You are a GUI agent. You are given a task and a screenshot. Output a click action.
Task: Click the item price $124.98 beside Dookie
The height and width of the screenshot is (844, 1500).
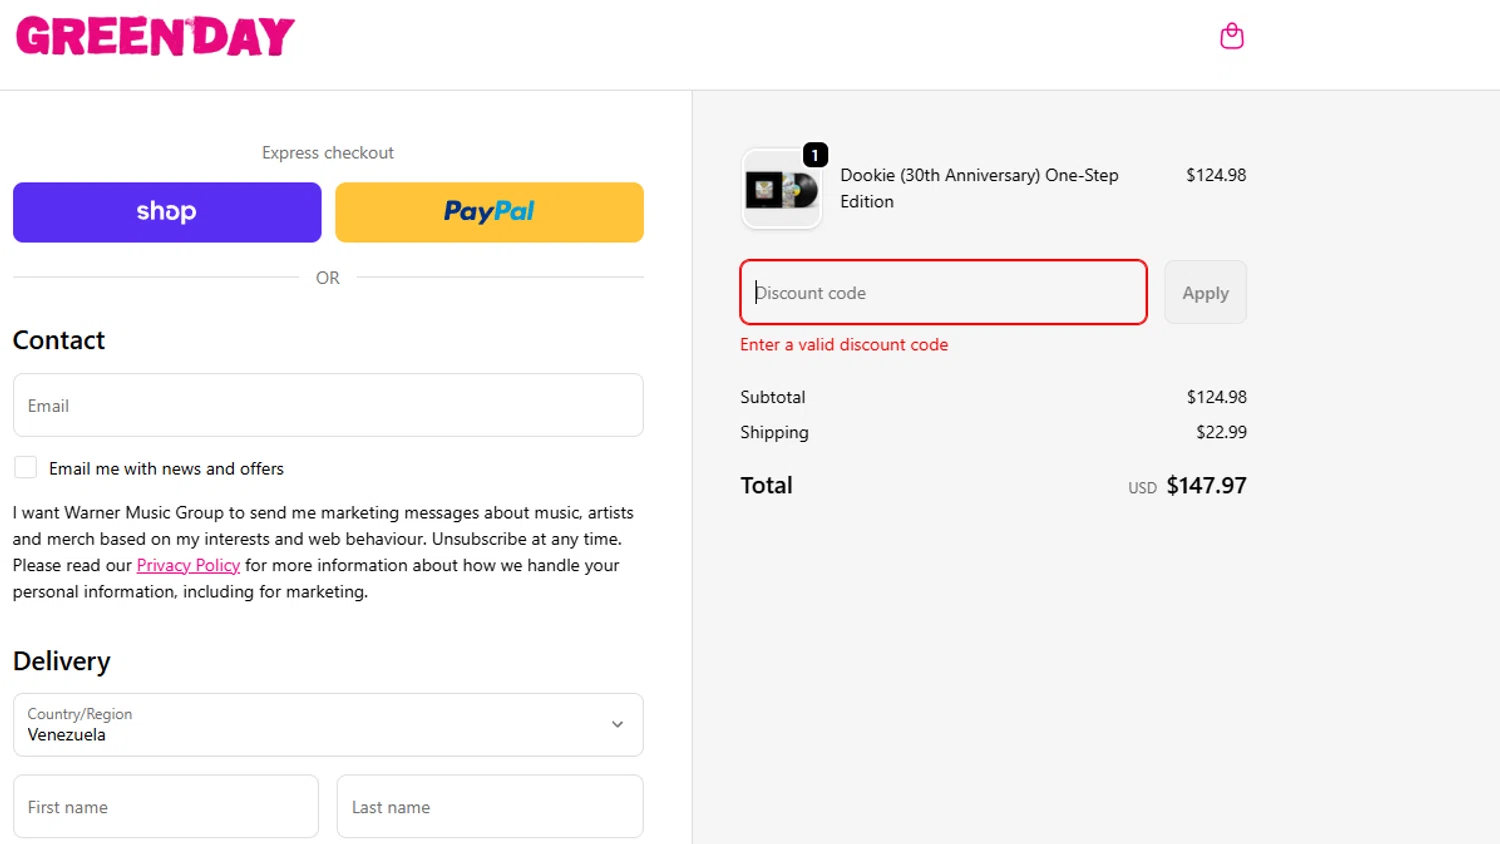pos(1216,175)
